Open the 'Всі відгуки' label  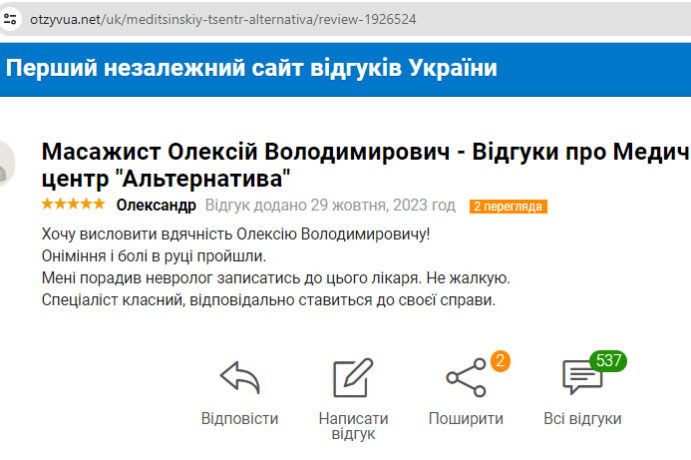point(582,418)
